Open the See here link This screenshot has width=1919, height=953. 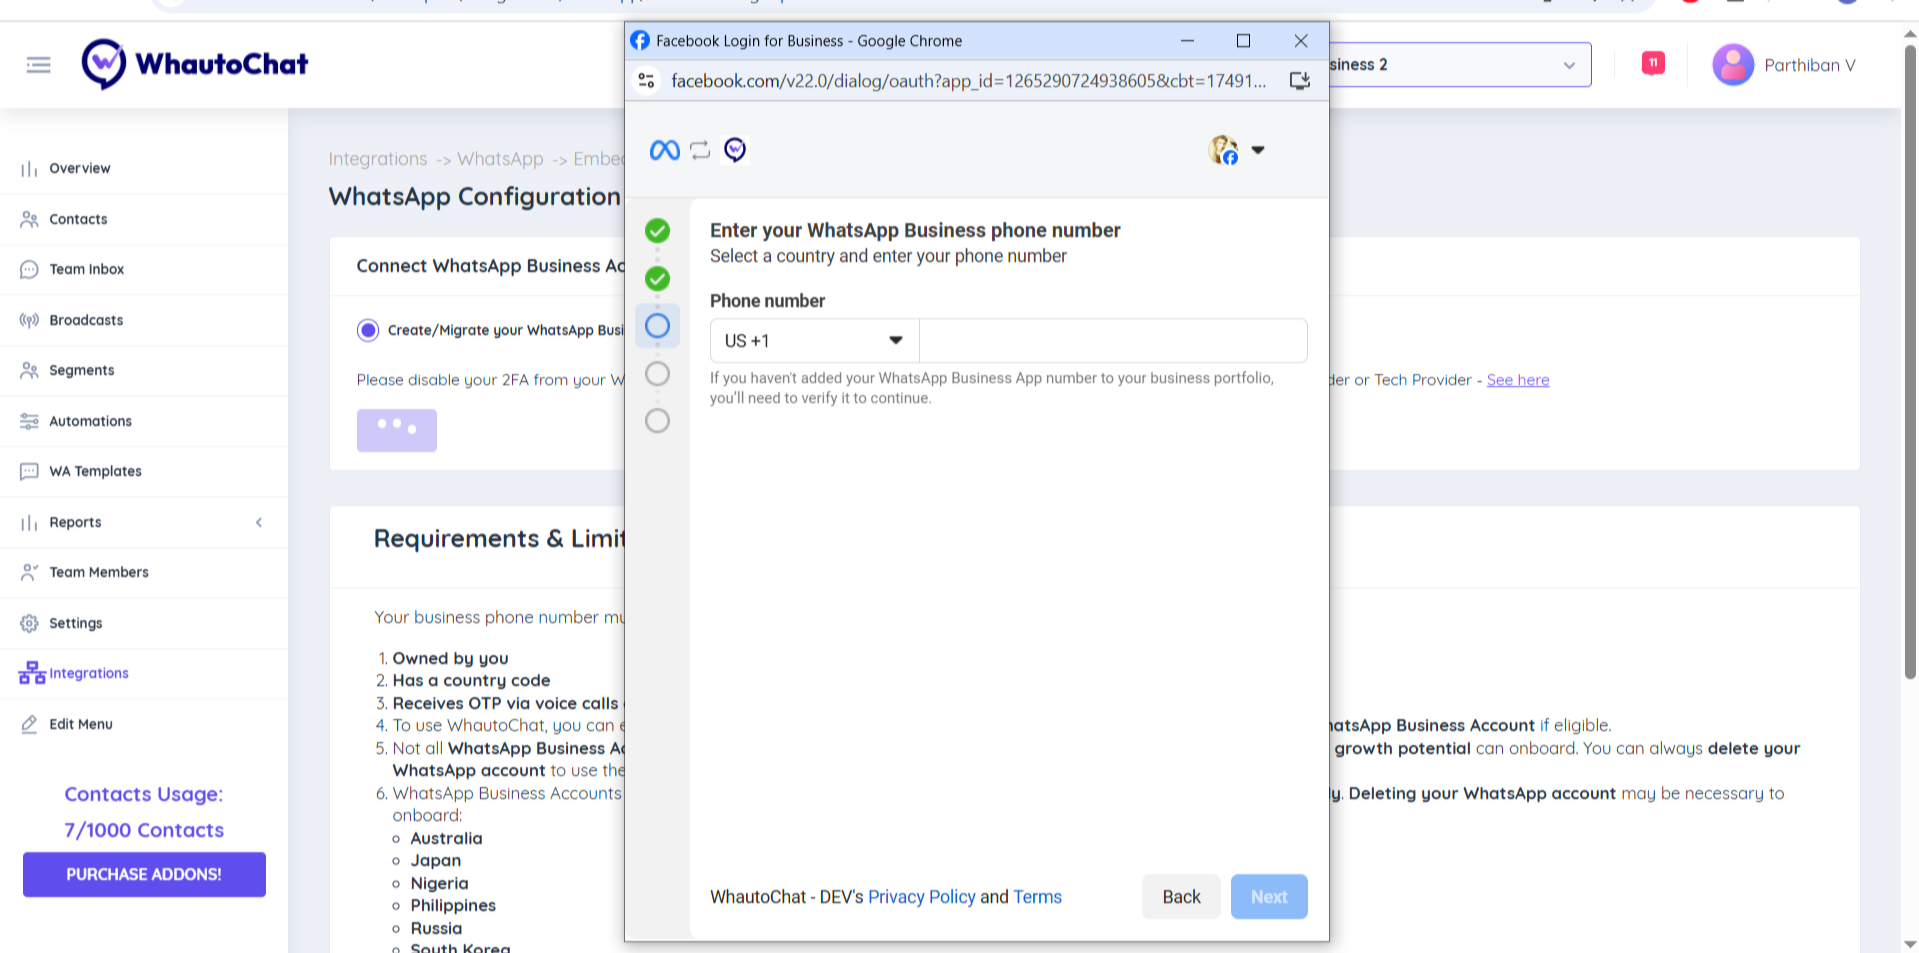[x=1517, y=380]
